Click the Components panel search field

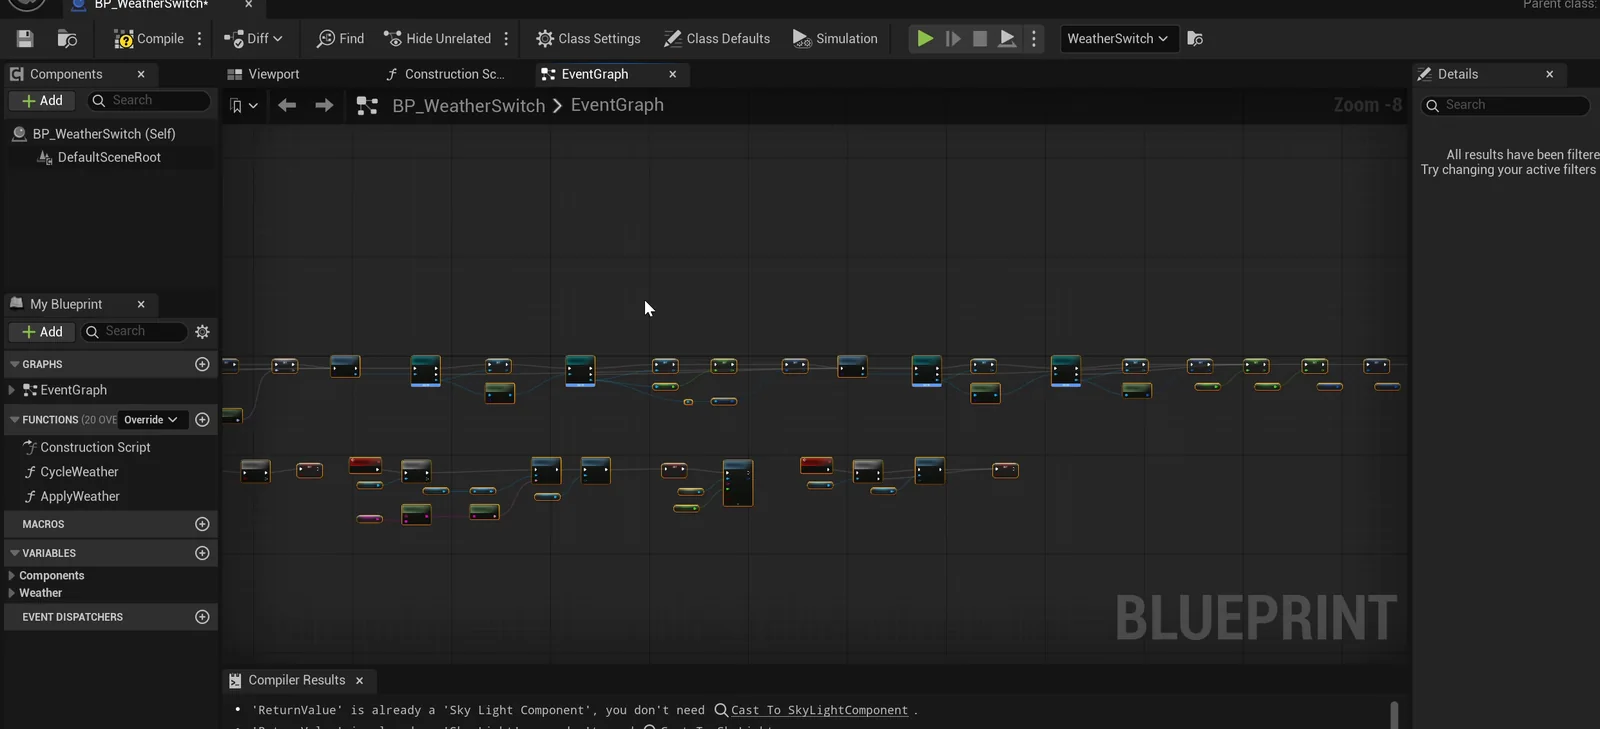(150, 101)
